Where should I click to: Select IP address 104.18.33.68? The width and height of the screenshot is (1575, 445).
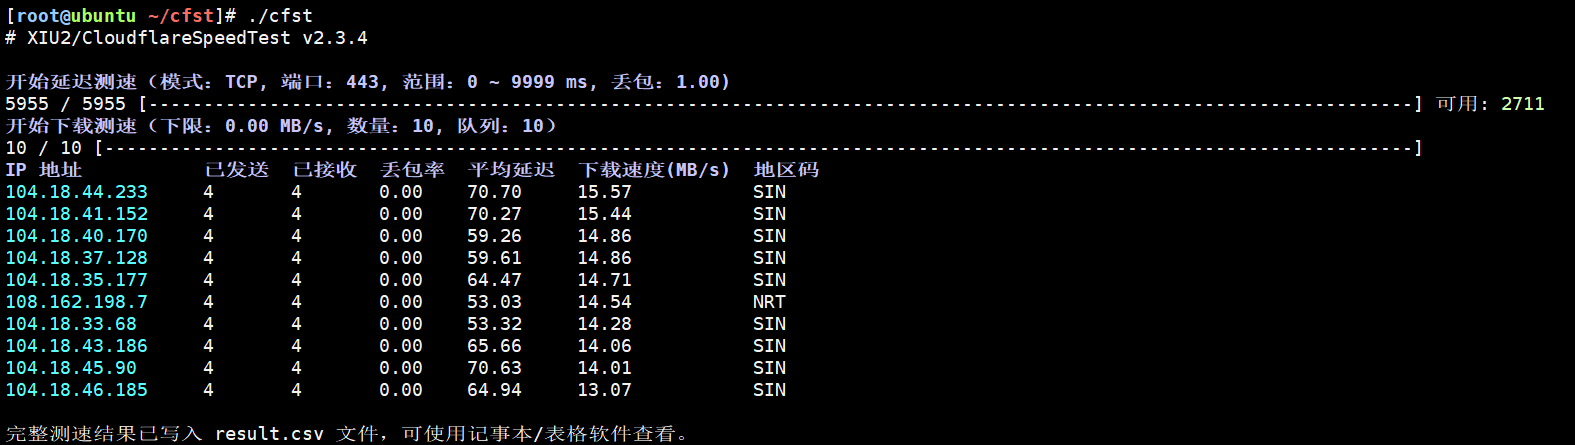point(71,324)
